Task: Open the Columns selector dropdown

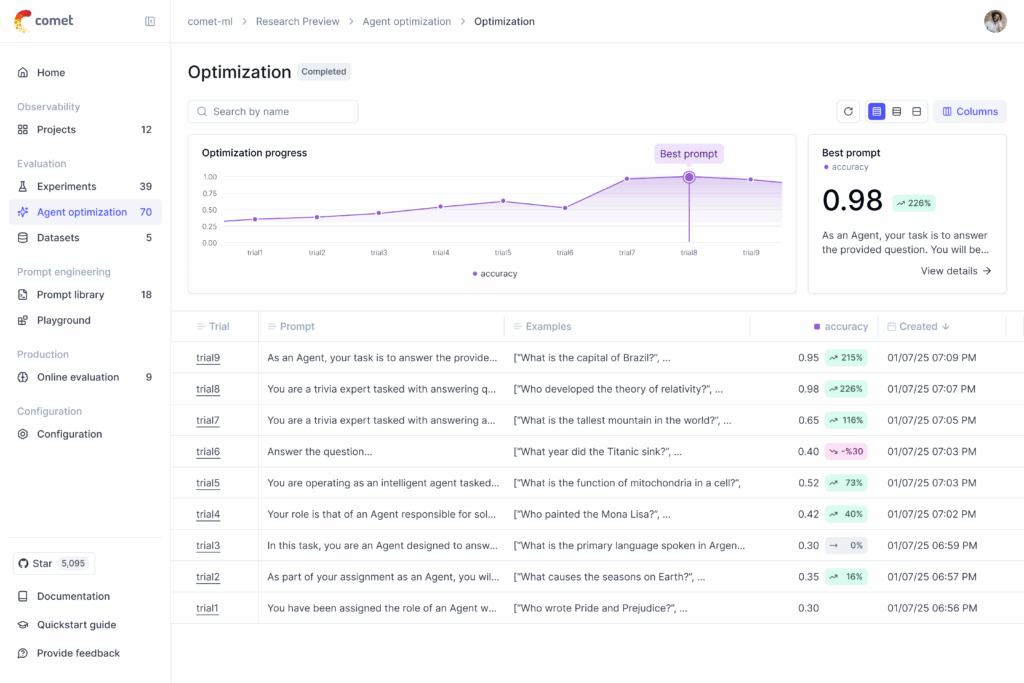Action: pos(970,112)
